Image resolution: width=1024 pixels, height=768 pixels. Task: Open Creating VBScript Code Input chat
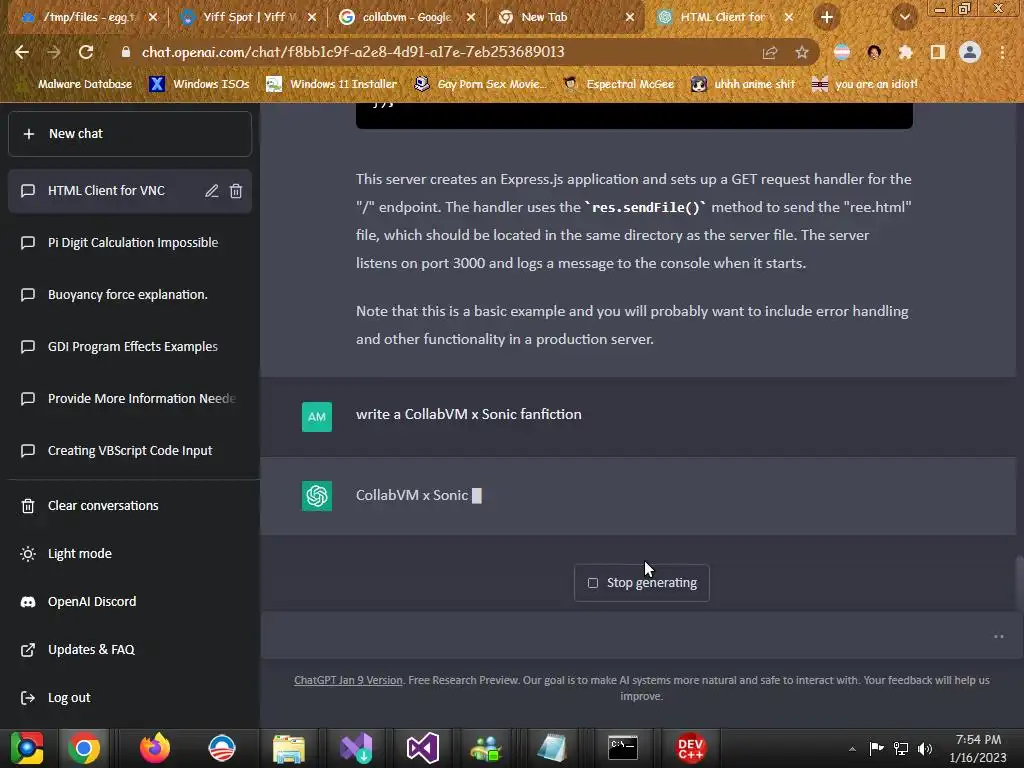click(130, 451)
